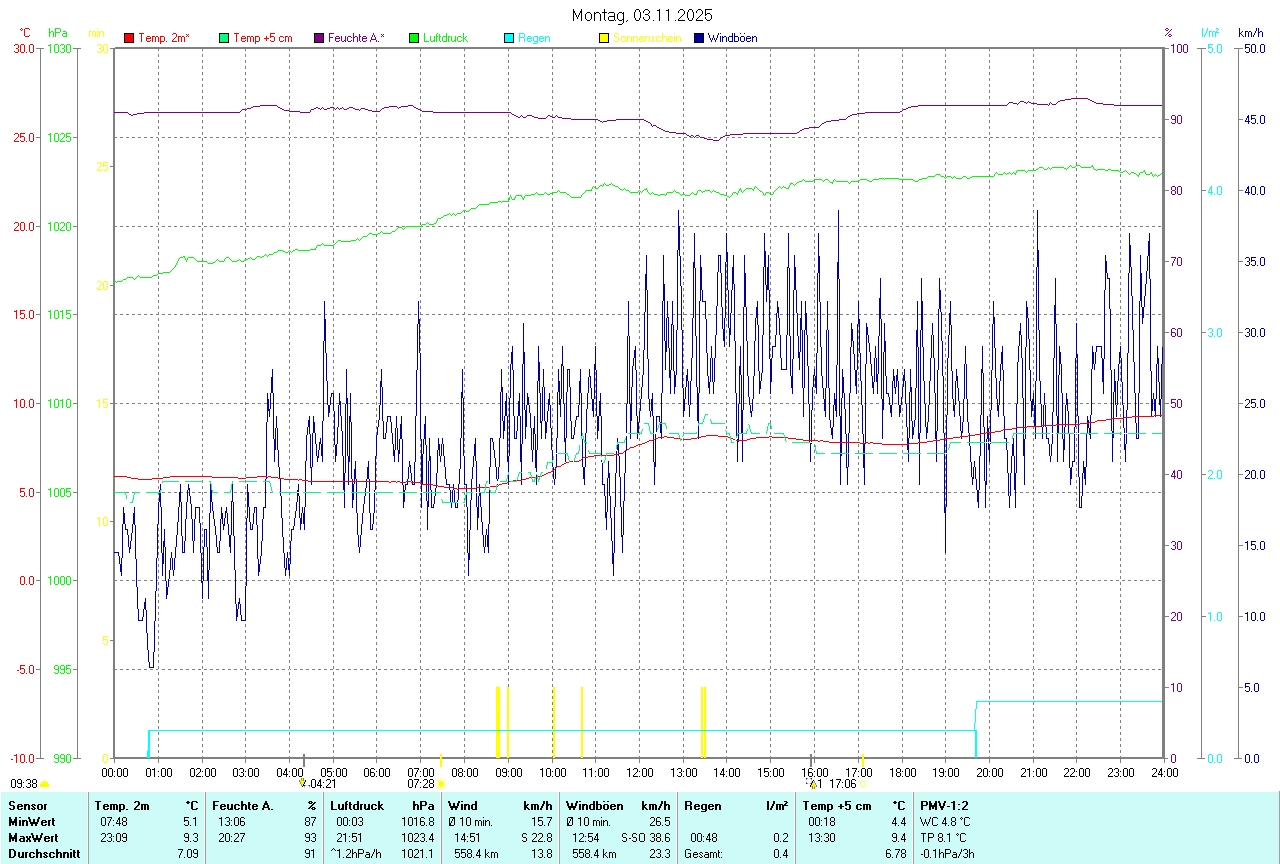Image resolution: width=1280 pixels, height=864 pixels.
Task: Click the sunrise marker beside 07:28
Action: (x=441, y=785)
